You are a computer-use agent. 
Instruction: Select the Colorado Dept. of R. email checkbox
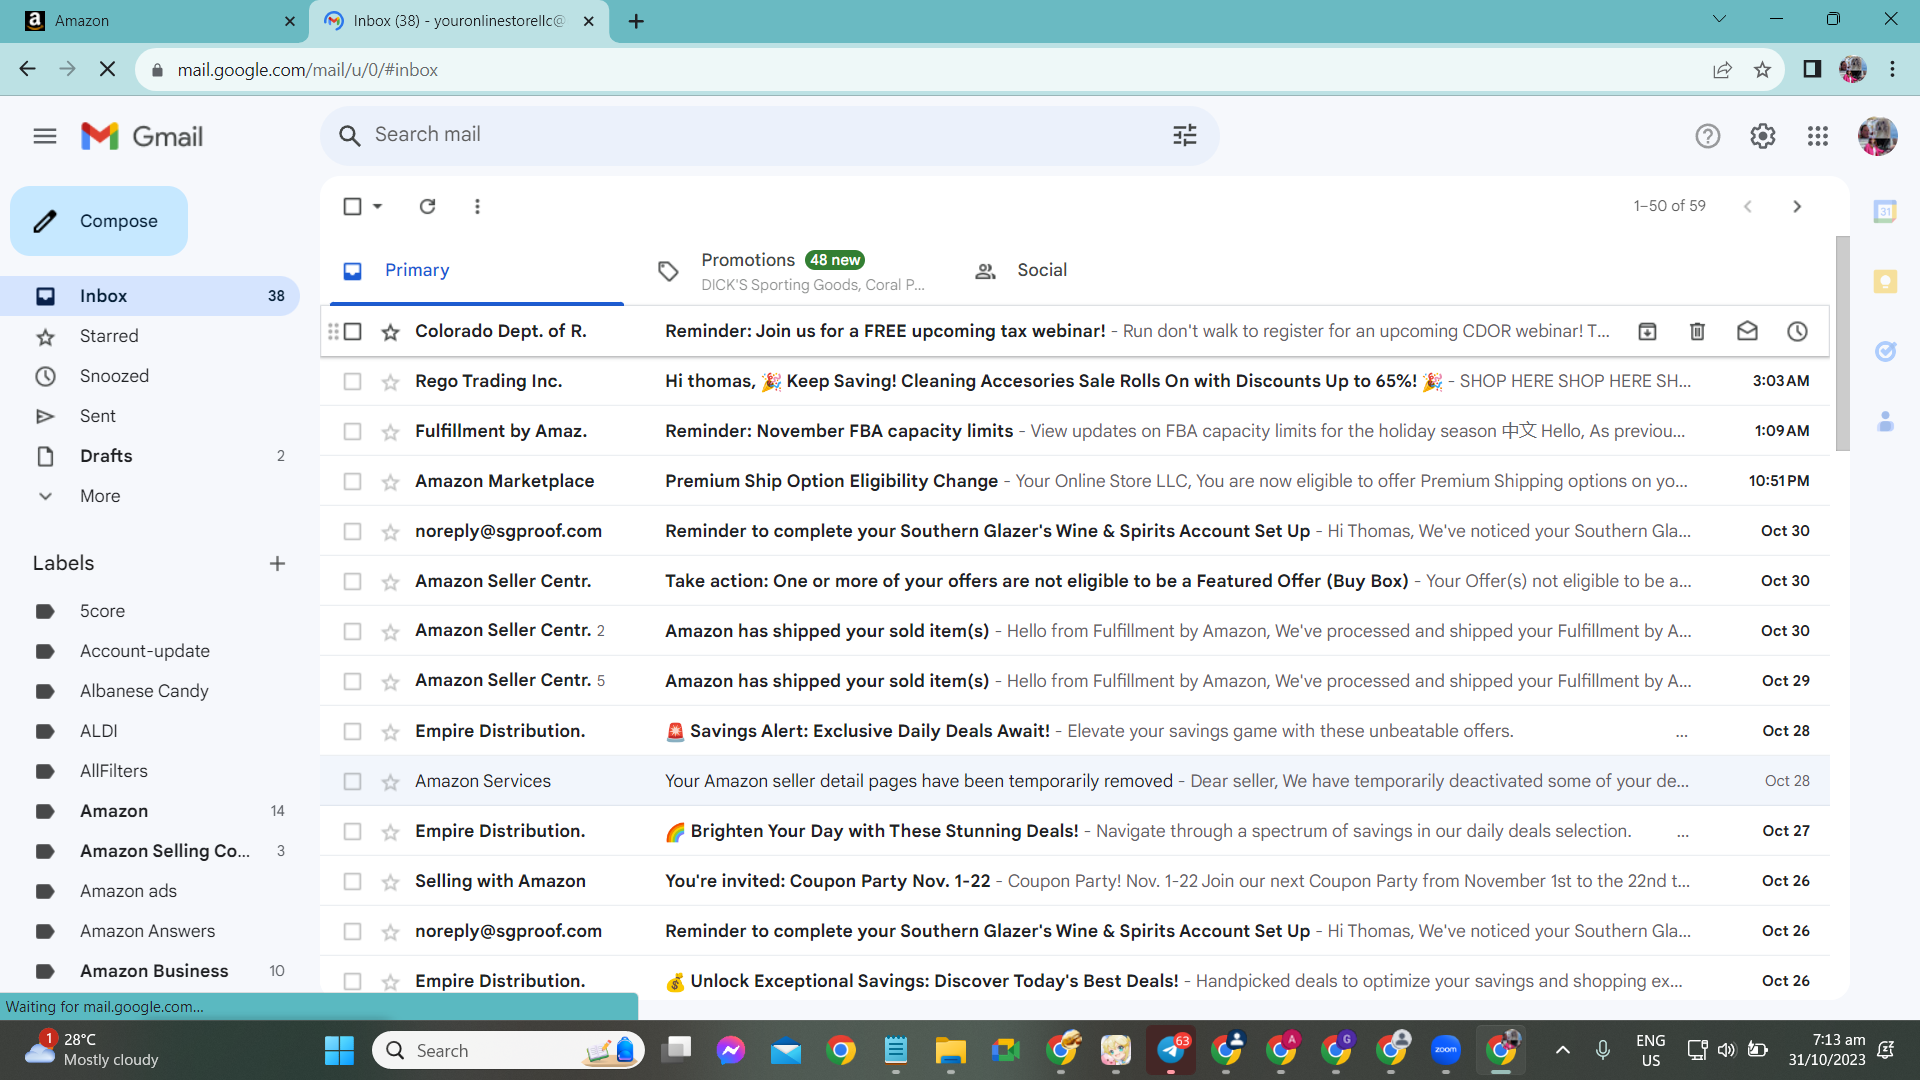click(352, 331)
